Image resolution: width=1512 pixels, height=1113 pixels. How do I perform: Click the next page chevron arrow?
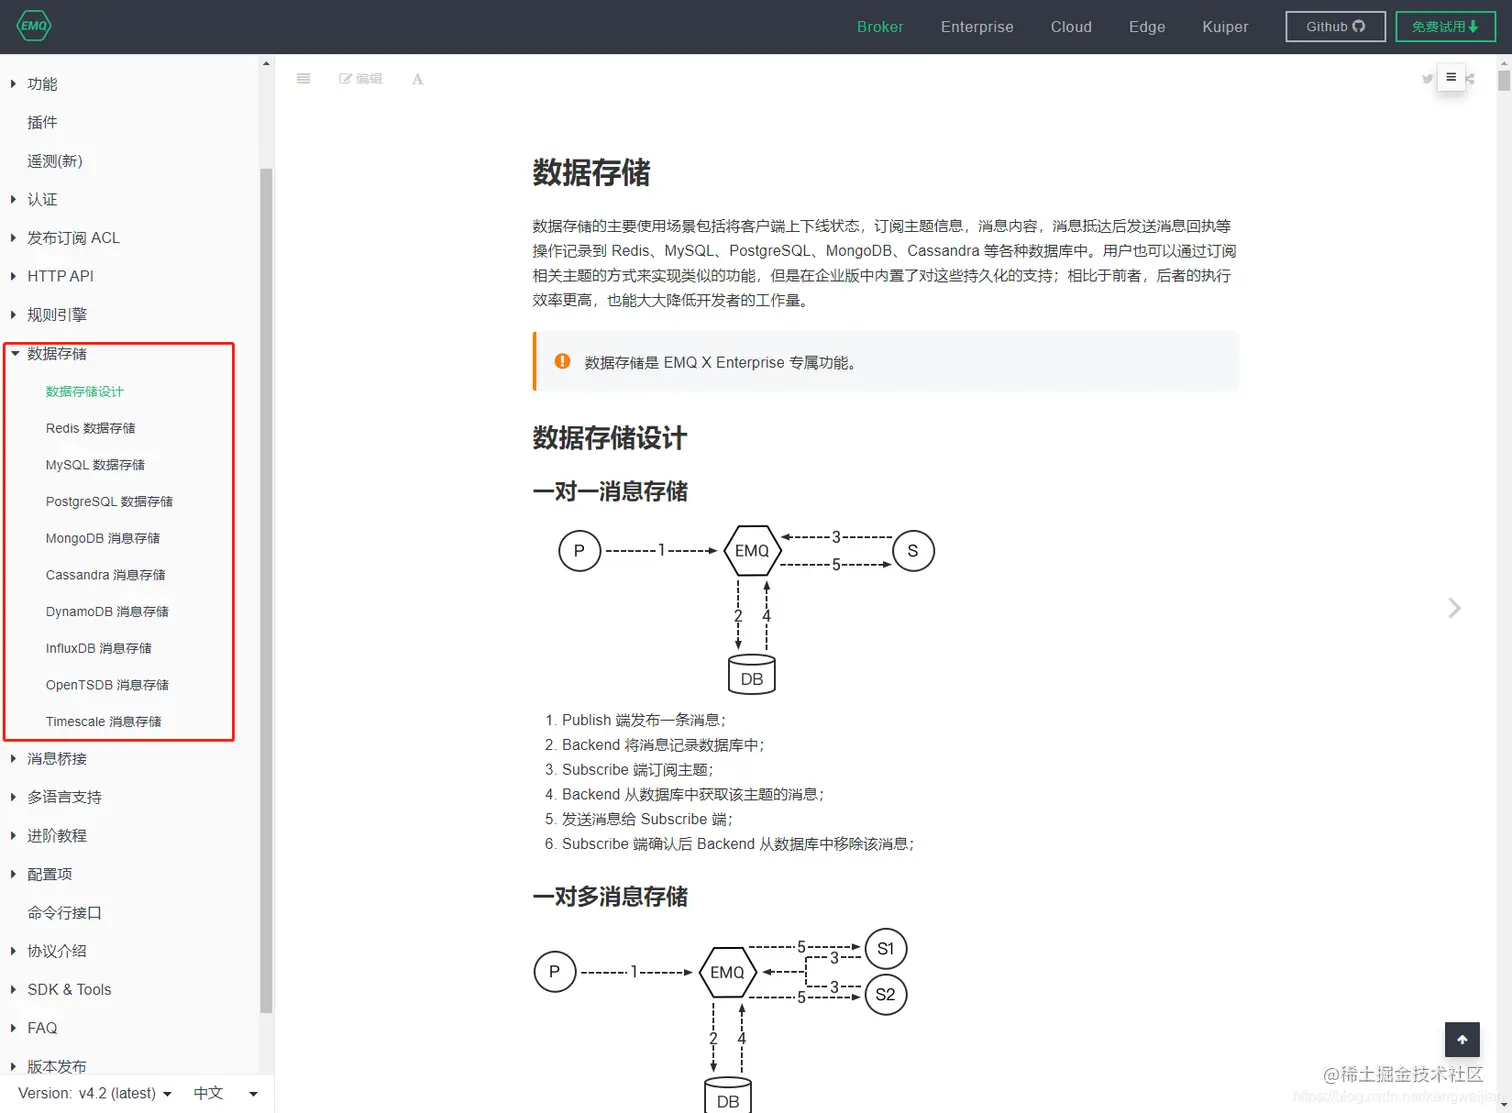pyautogui.click(x=1454, y=607)
